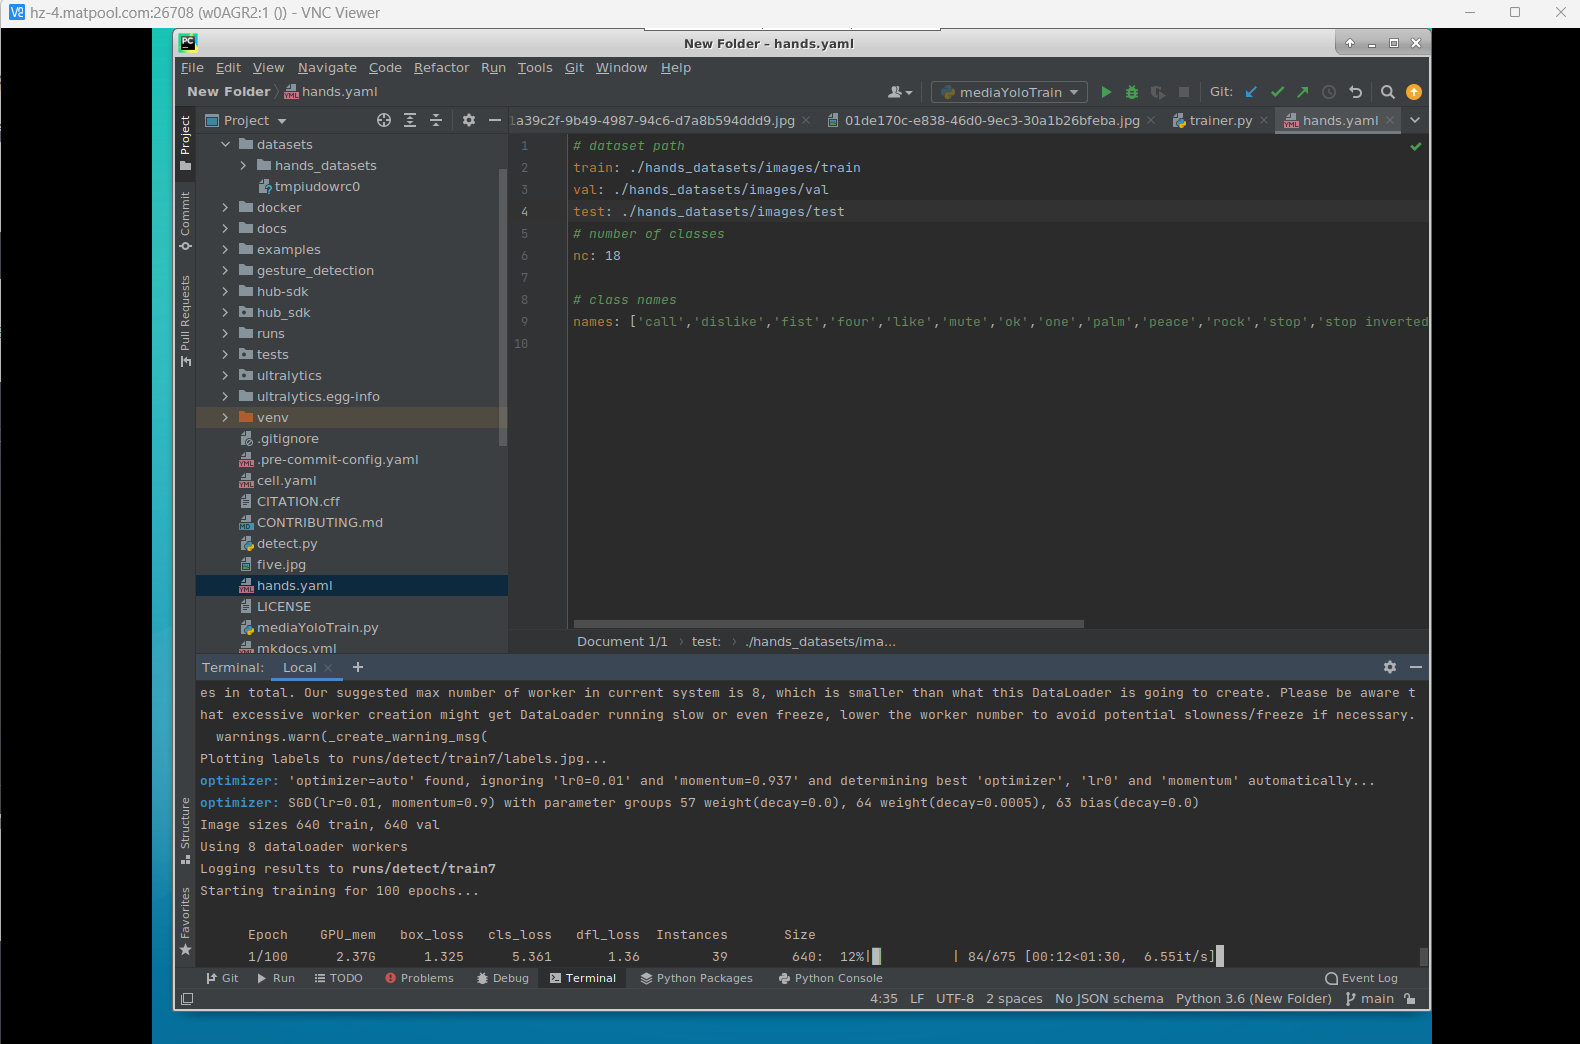The image size is (1580, 1044).
Task: Hide the Terminal panel
Action: coord(1416,667)
